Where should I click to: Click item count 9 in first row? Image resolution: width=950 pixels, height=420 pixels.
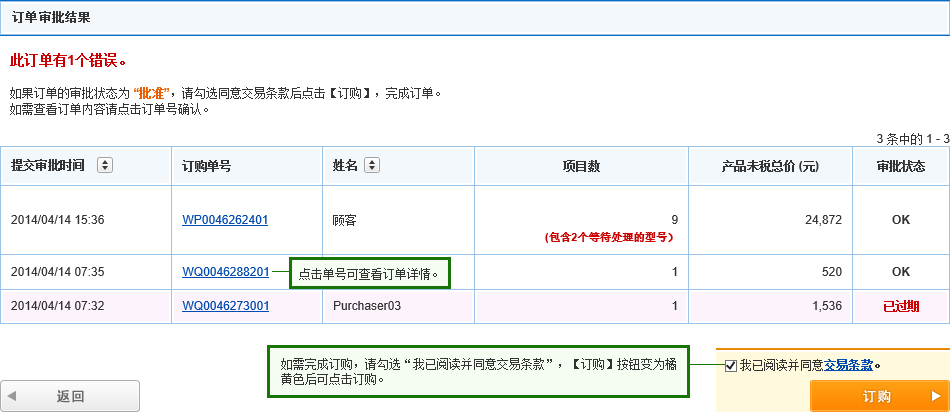pos(674,220)
